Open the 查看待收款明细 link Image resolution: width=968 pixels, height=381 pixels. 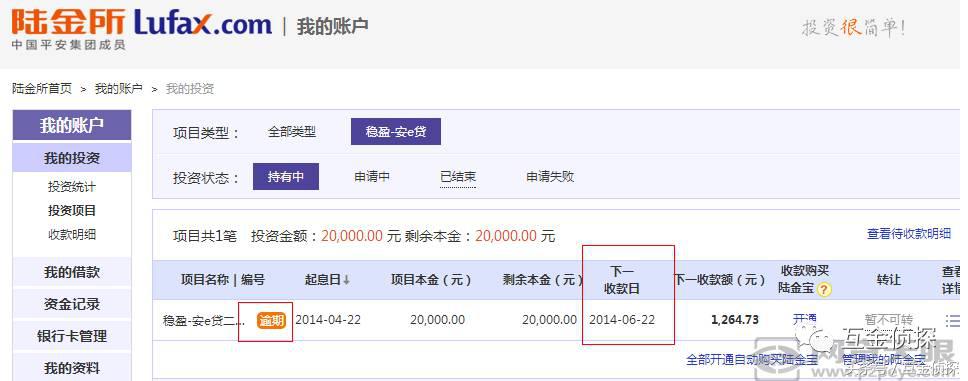pyautogui.click(x=909, y=234)
